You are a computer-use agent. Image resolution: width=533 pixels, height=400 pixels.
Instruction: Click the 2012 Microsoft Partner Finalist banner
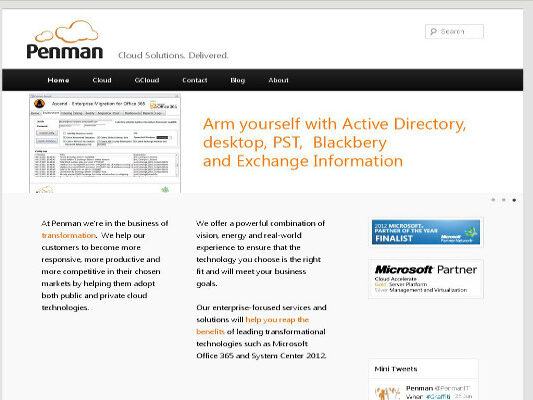pyautogui.click(x=426, y=232)
